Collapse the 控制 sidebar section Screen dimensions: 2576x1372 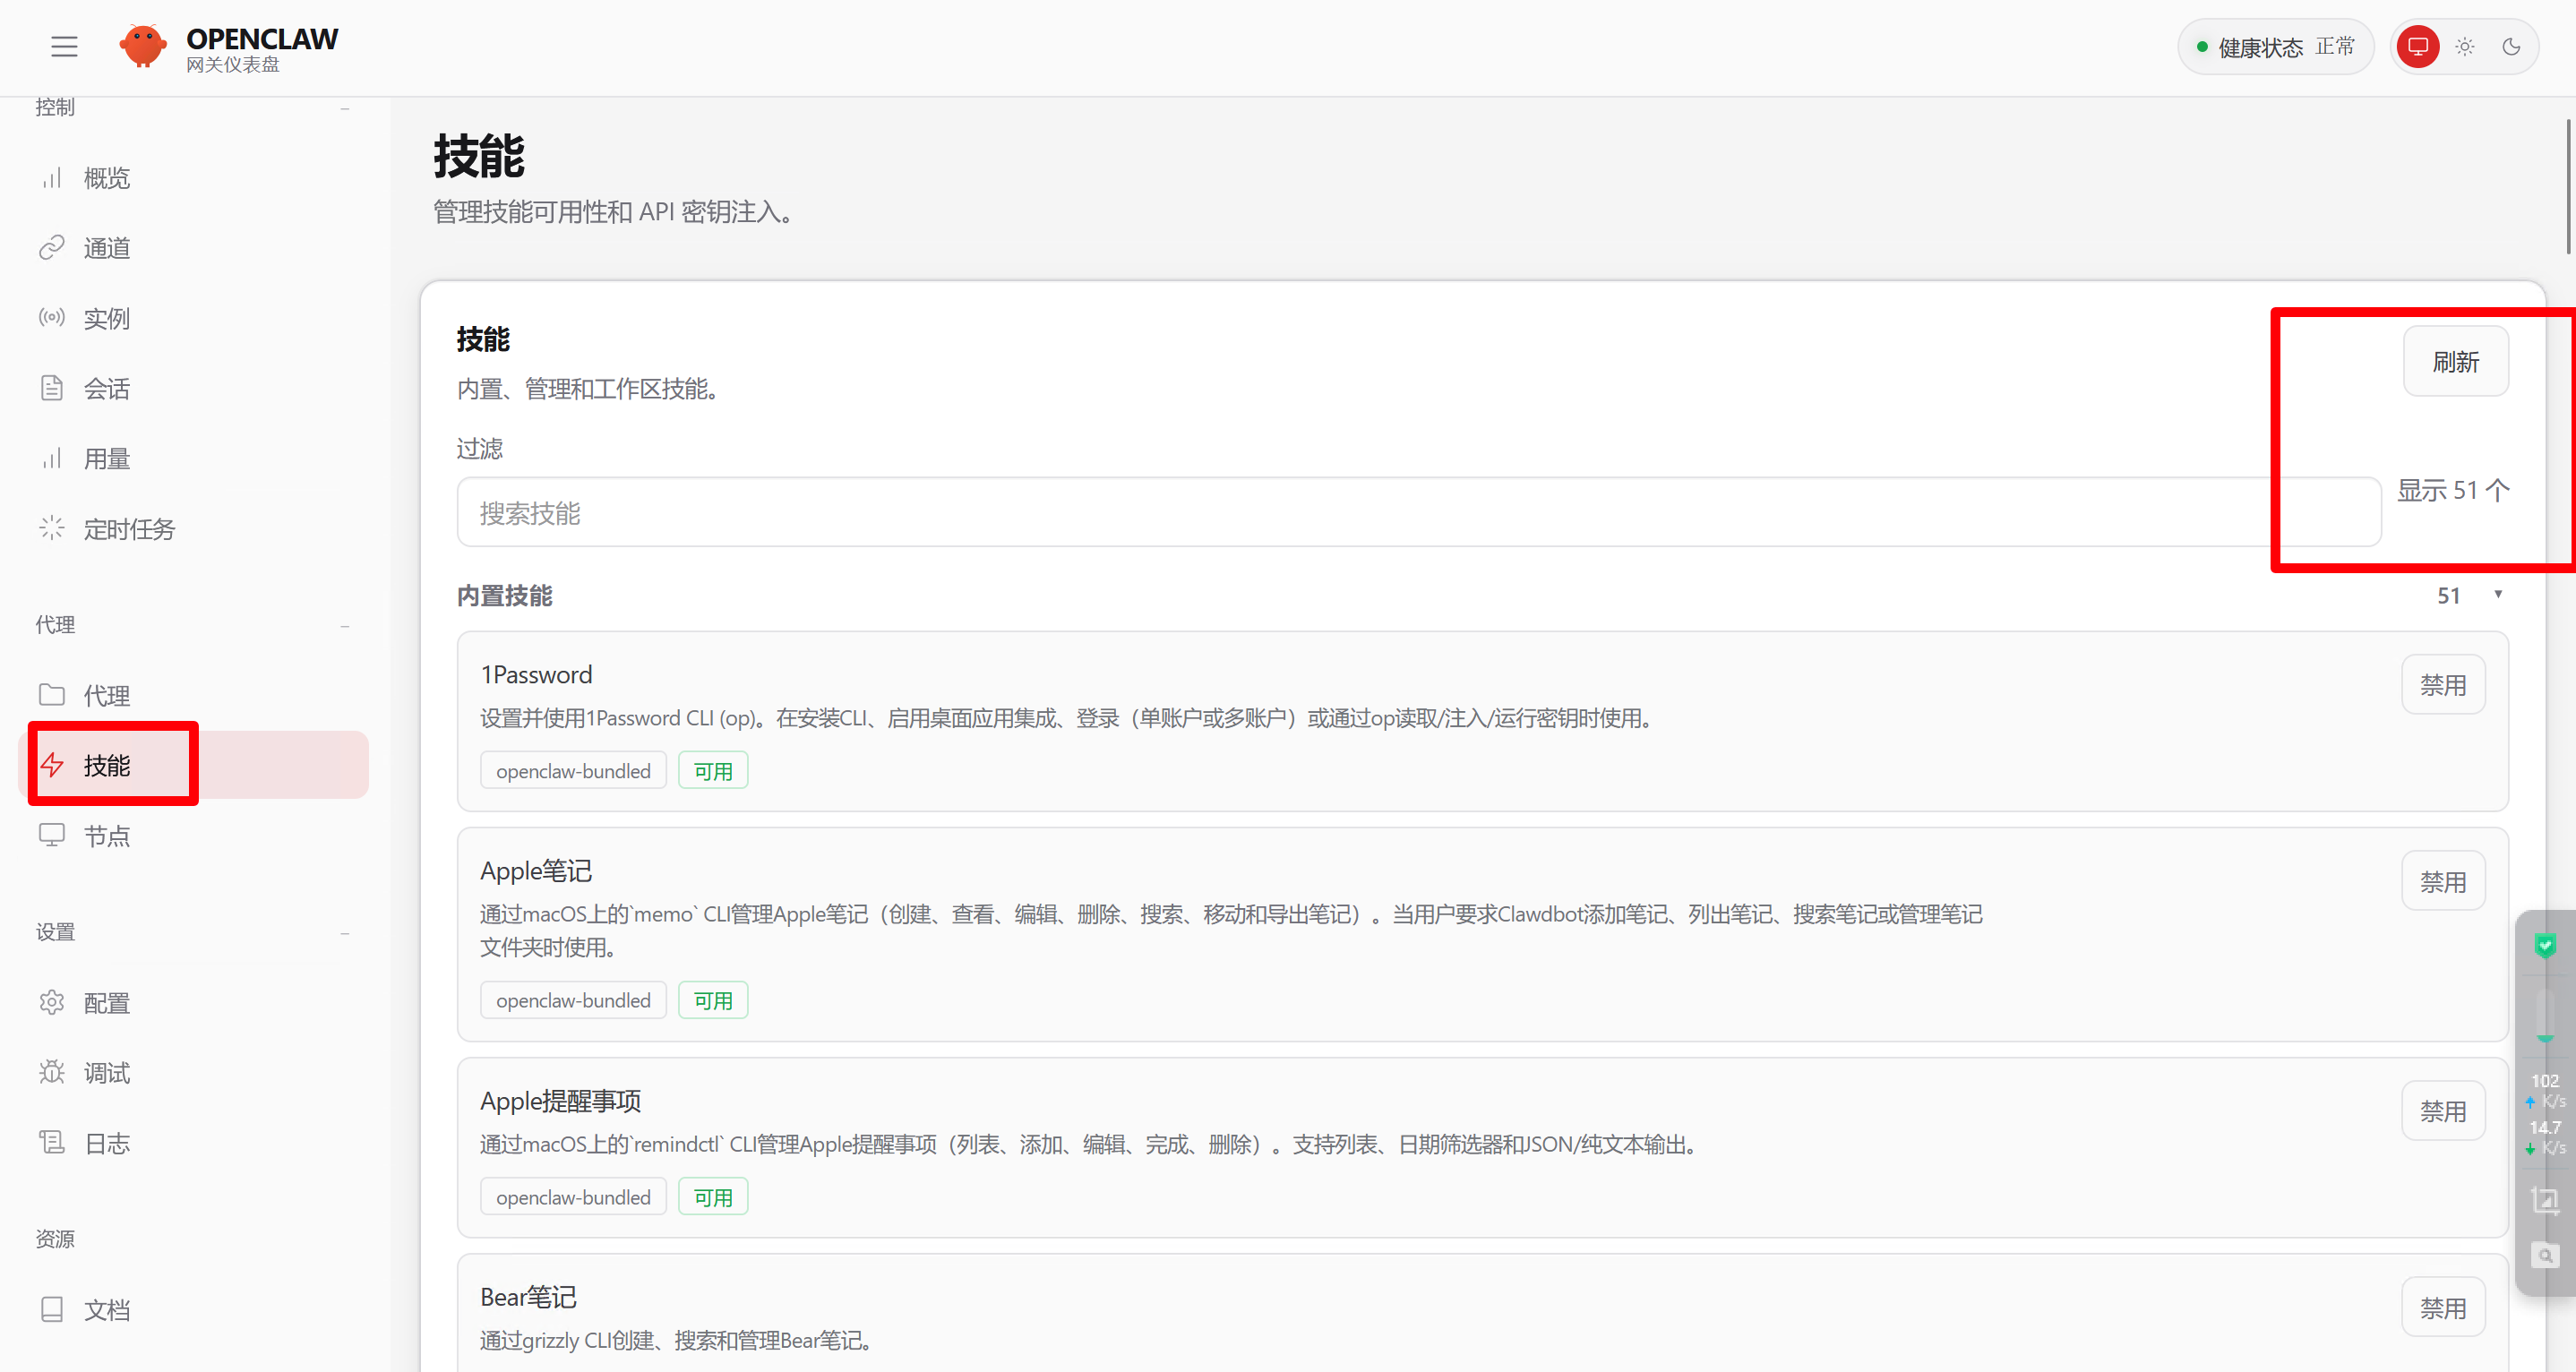coord(345,108)
